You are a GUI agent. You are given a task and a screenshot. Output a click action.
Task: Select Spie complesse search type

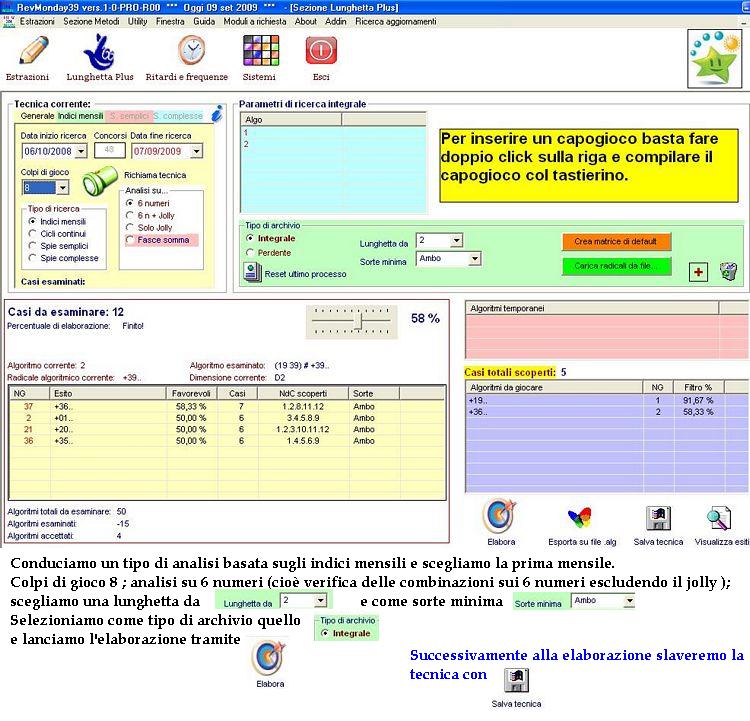(32, 258)
